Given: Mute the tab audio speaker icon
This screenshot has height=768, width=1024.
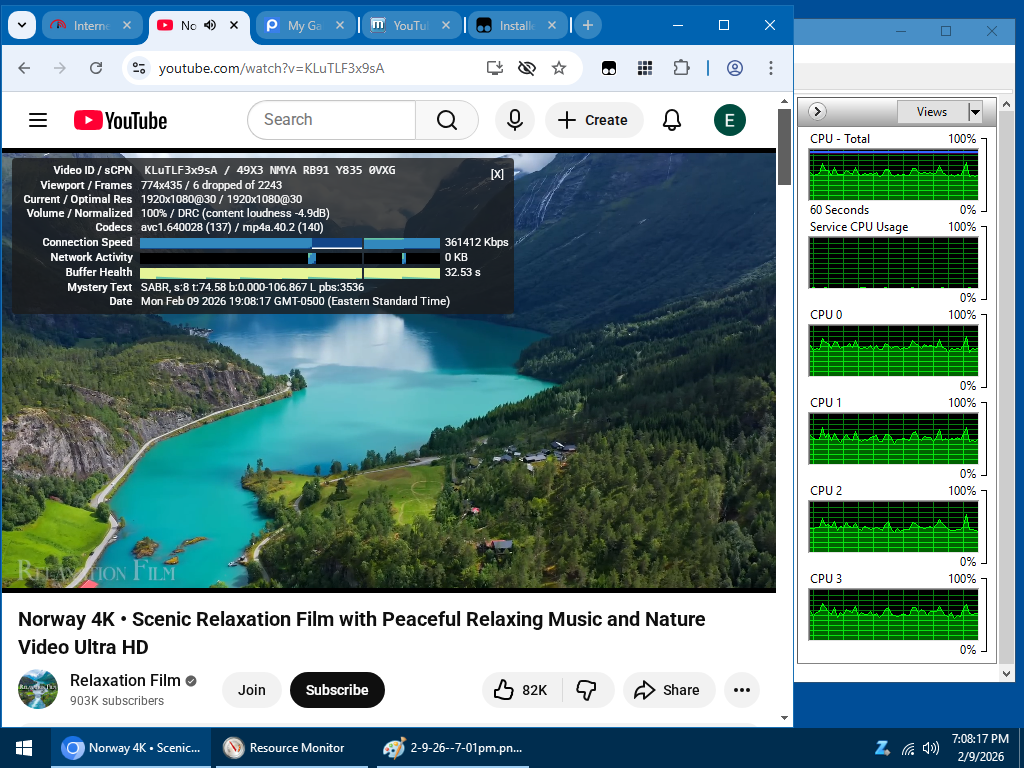Looking at the screenshot, I should (210, 25).
